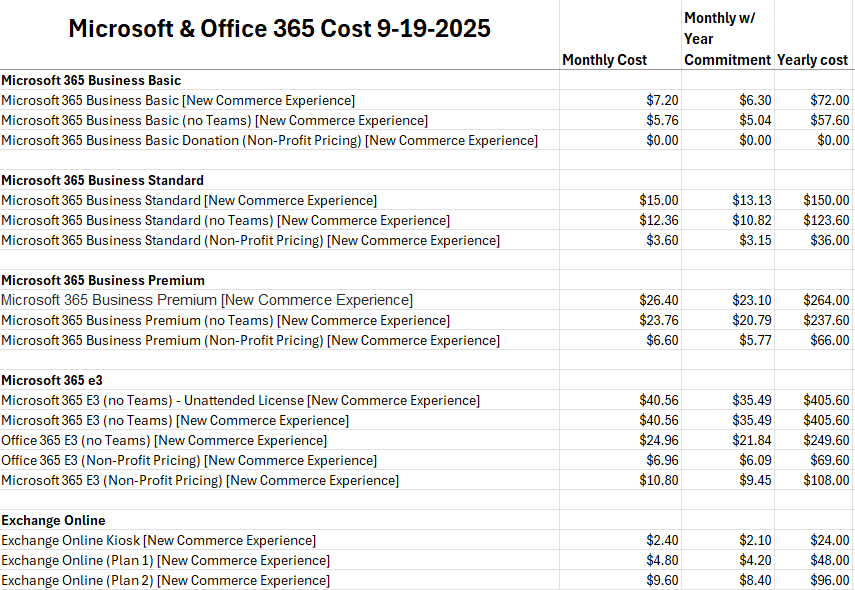This screenshot has width=855, height=590.
Task: Select the E3 Unattended License row label
Action: pyautogui.click(x=240, y=400)
